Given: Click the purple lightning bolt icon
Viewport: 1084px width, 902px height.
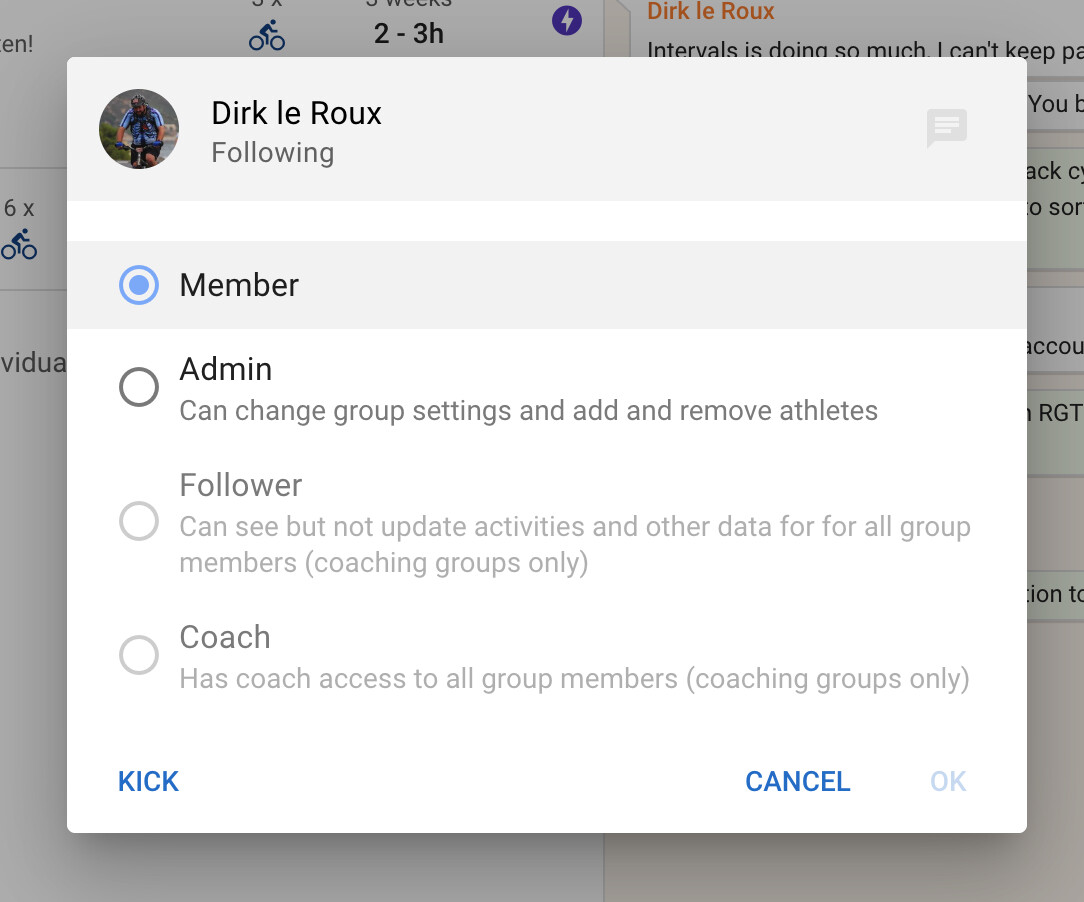Looking at the screenshot, I should tap(567, 20).
